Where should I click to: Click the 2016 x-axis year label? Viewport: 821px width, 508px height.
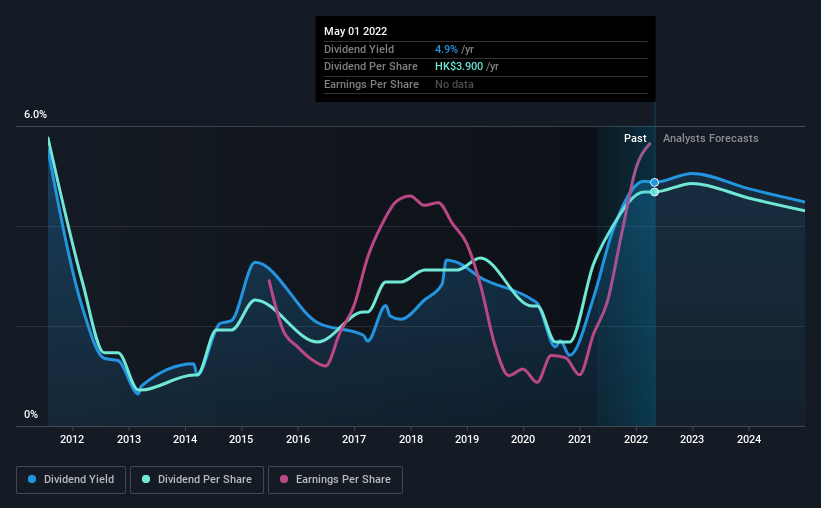coord(298,439)
